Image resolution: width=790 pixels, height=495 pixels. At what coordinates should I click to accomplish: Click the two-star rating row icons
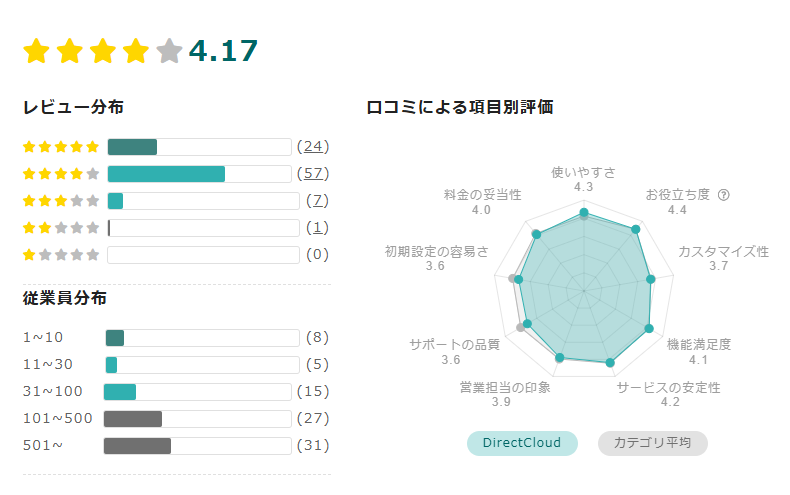61,228
